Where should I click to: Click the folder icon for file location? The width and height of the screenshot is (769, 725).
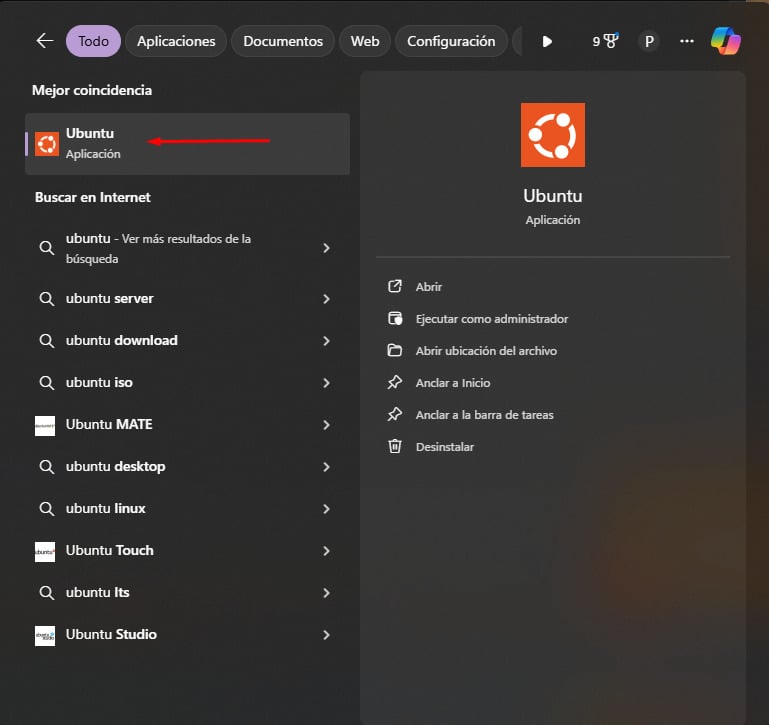395,350
